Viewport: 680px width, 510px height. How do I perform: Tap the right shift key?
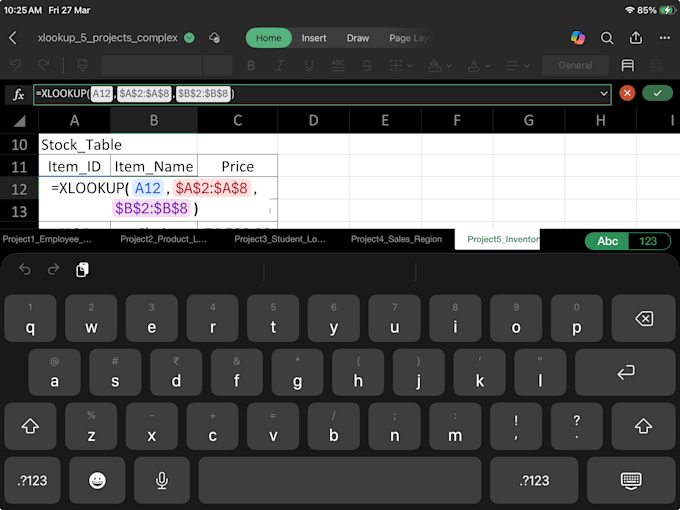coord(644,426)
